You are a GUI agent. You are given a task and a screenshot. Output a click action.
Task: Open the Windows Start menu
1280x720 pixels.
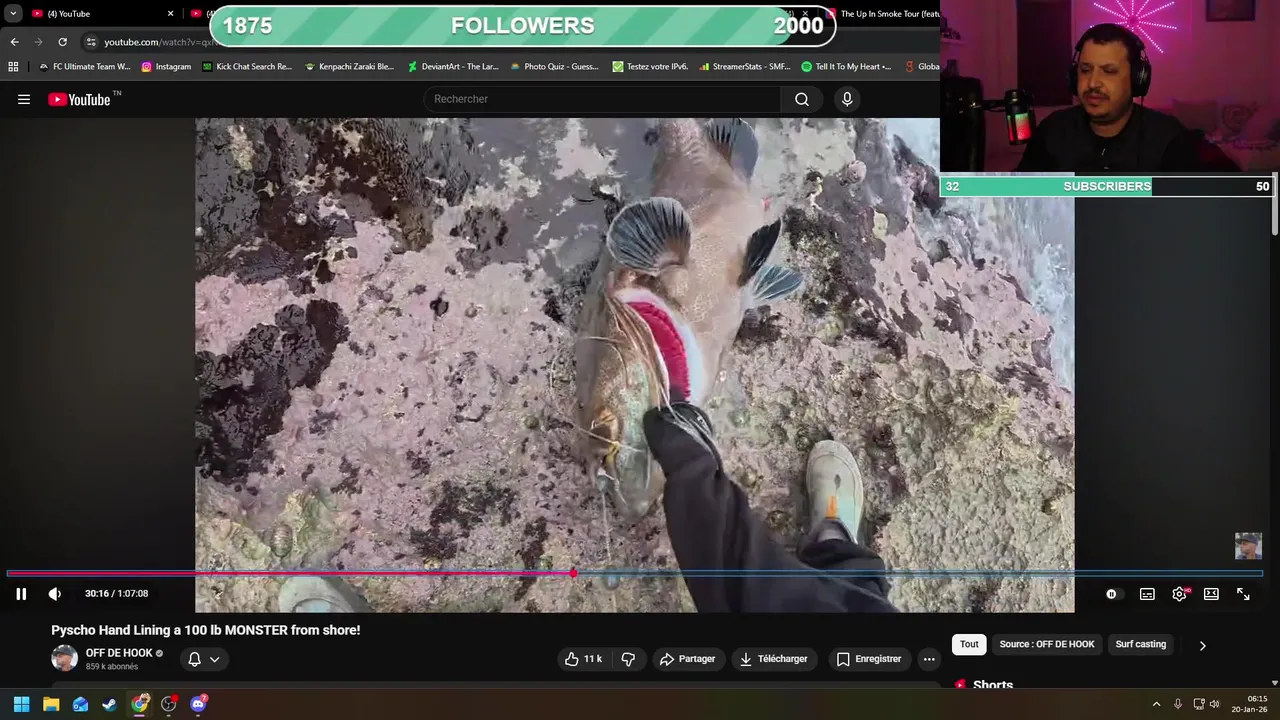[21, 704]
